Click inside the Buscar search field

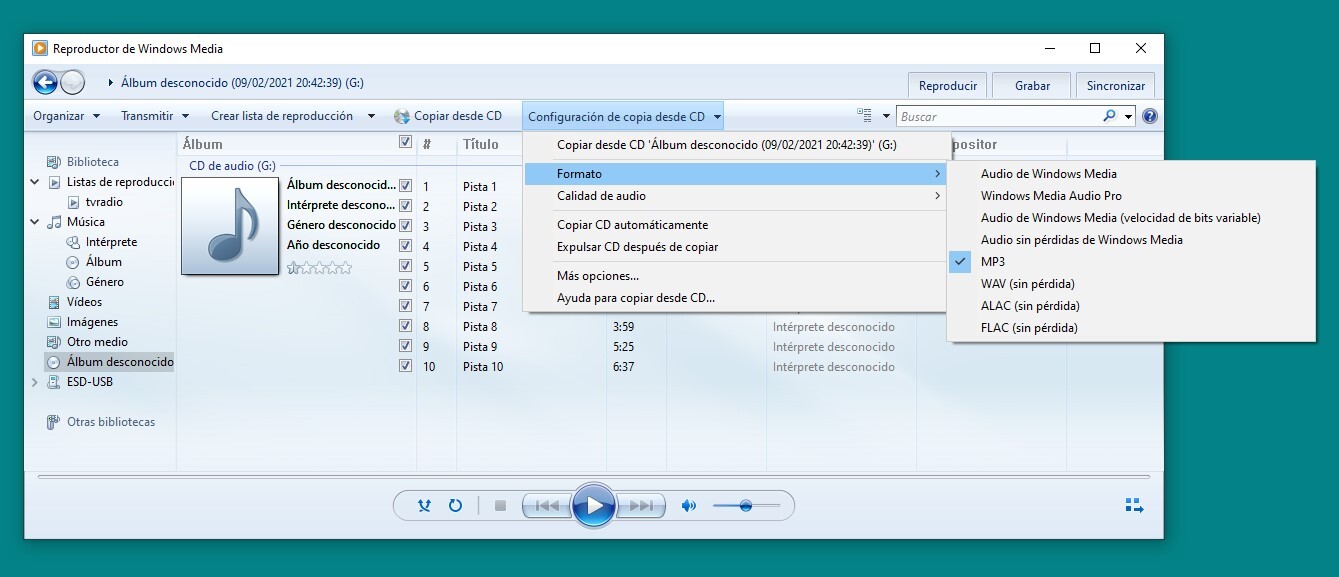tap(1000, 115)
